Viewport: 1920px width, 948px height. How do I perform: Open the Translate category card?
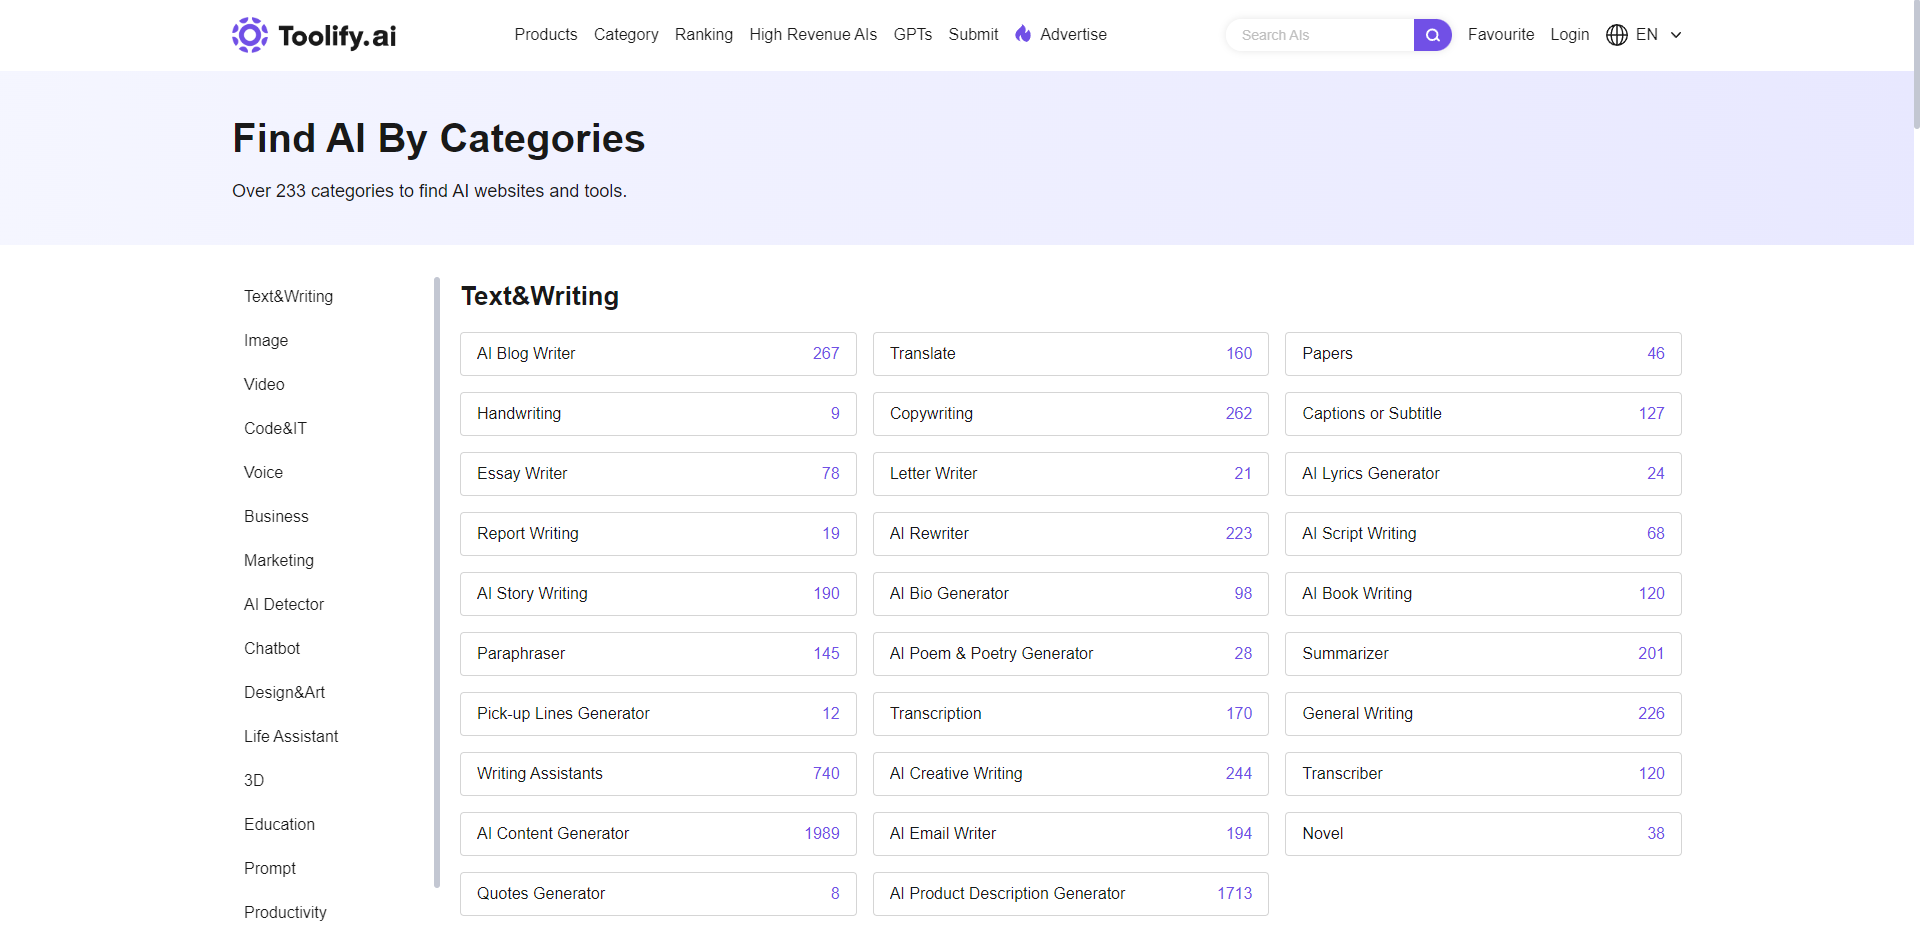(1071, 354)
